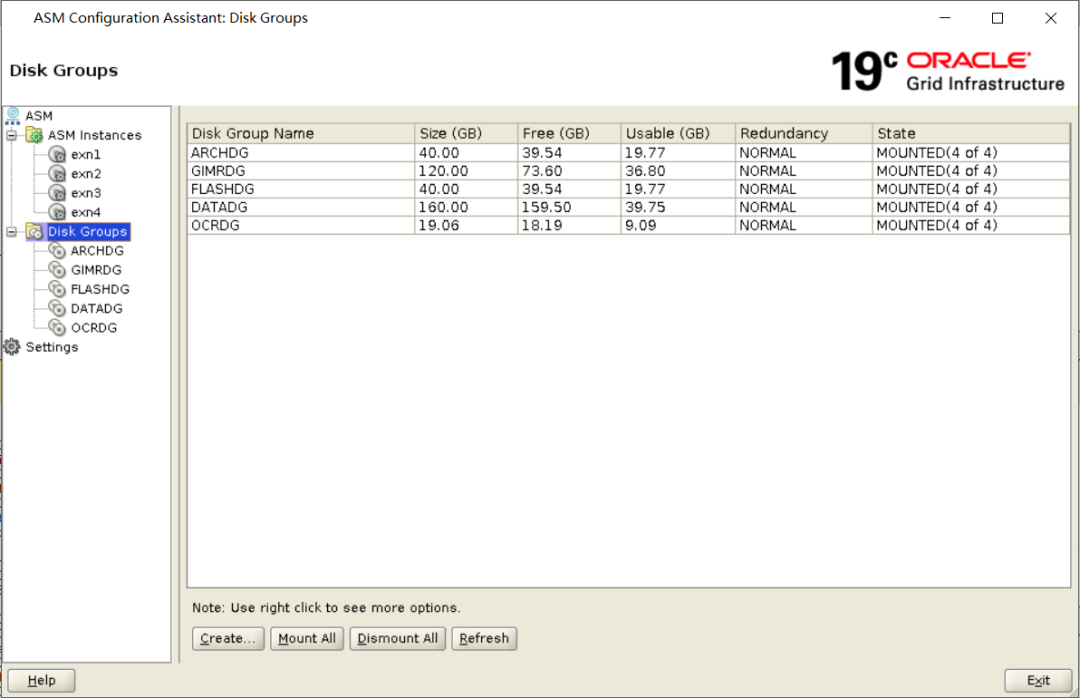Click the exn4 instance icon
Viewport: 1080px width, 698px height.
tap(58, 212)
